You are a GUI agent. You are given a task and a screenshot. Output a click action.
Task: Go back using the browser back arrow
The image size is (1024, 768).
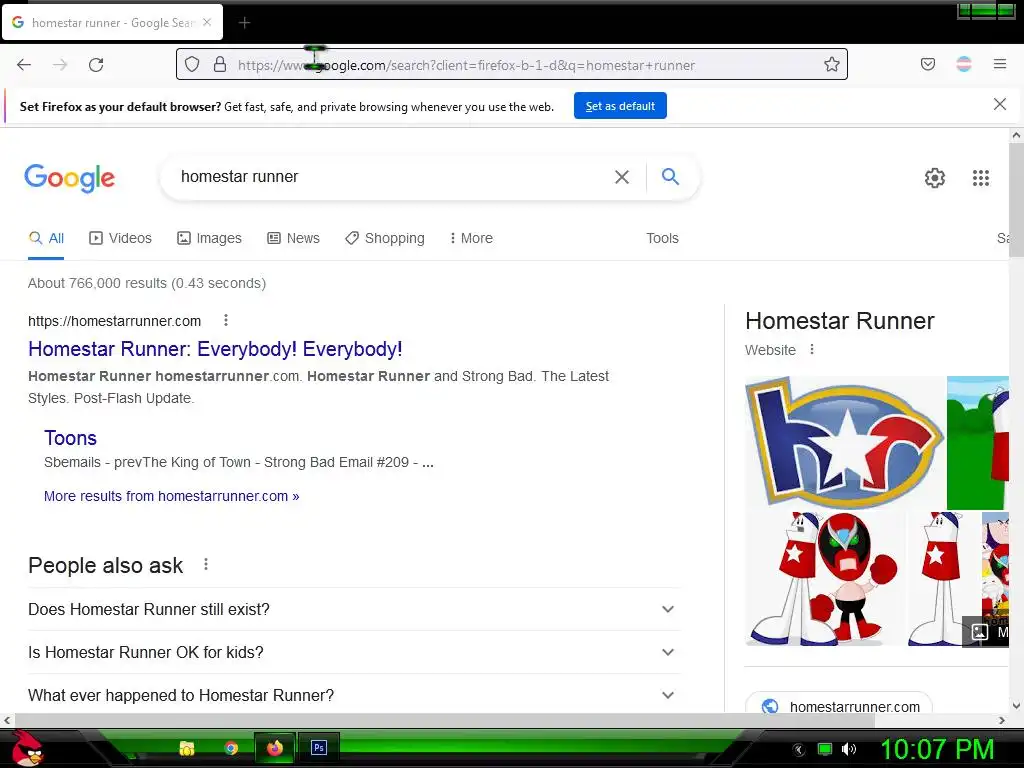coord(24,65)
